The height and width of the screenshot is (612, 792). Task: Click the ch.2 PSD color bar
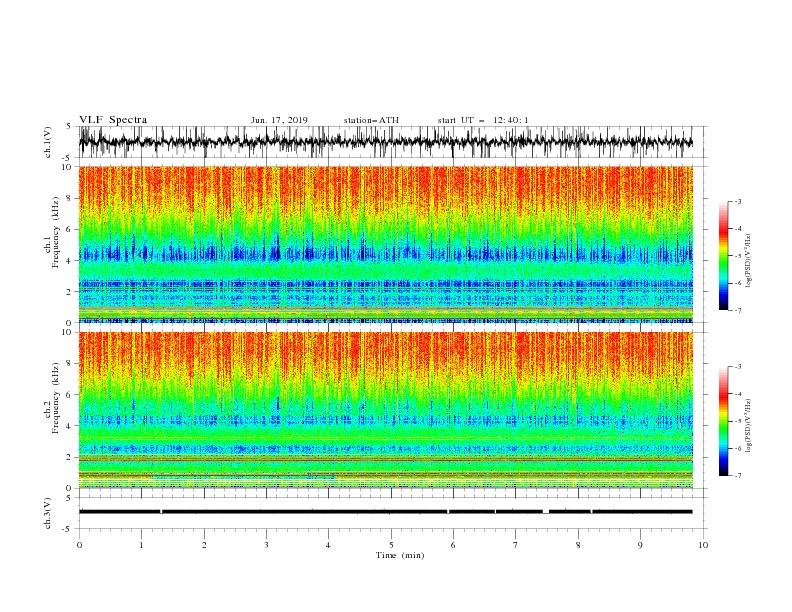coord(723,421)
